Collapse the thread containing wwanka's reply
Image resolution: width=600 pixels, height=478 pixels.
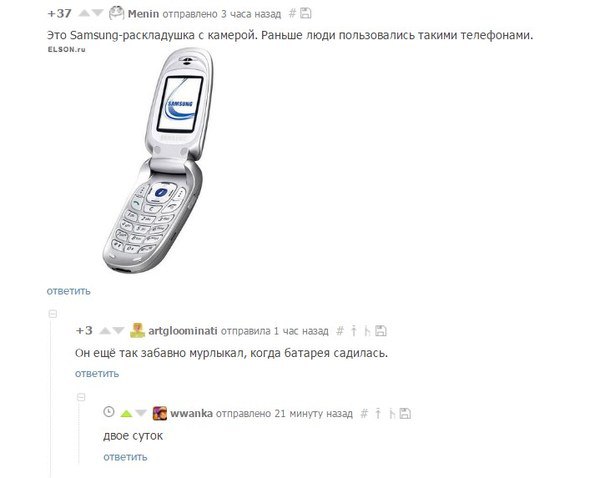81,397
